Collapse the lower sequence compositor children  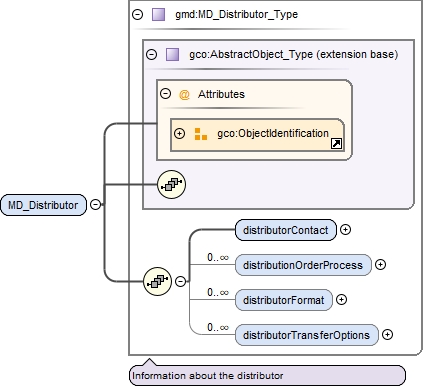pyautogui.click(x=181, y=281)
